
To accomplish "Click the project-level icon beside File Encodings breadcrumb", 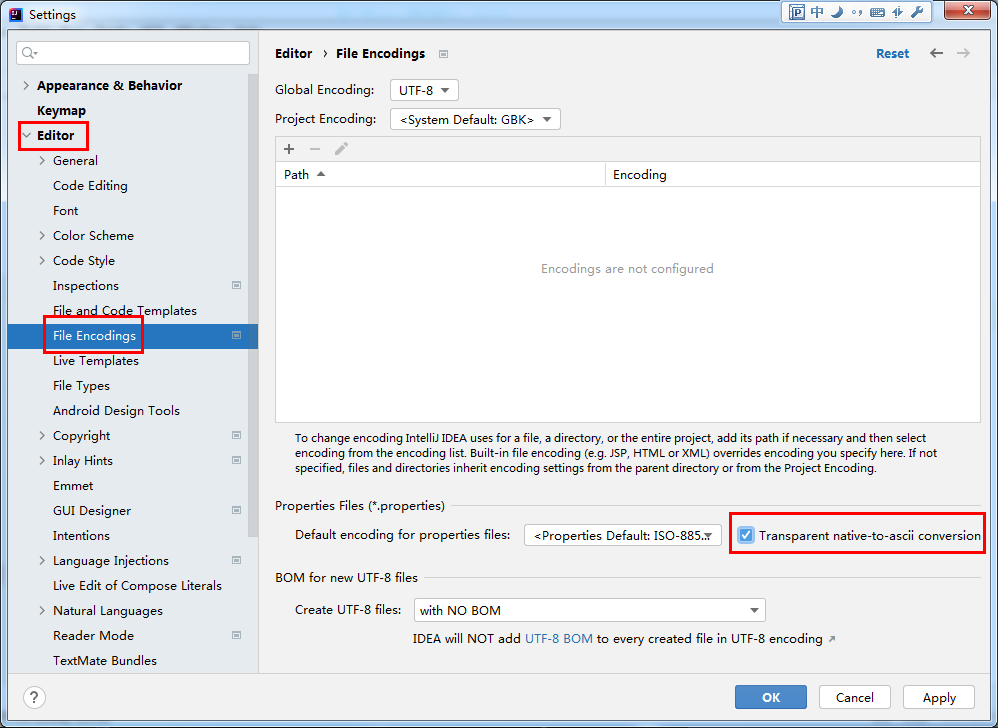I will click(444, 54).
